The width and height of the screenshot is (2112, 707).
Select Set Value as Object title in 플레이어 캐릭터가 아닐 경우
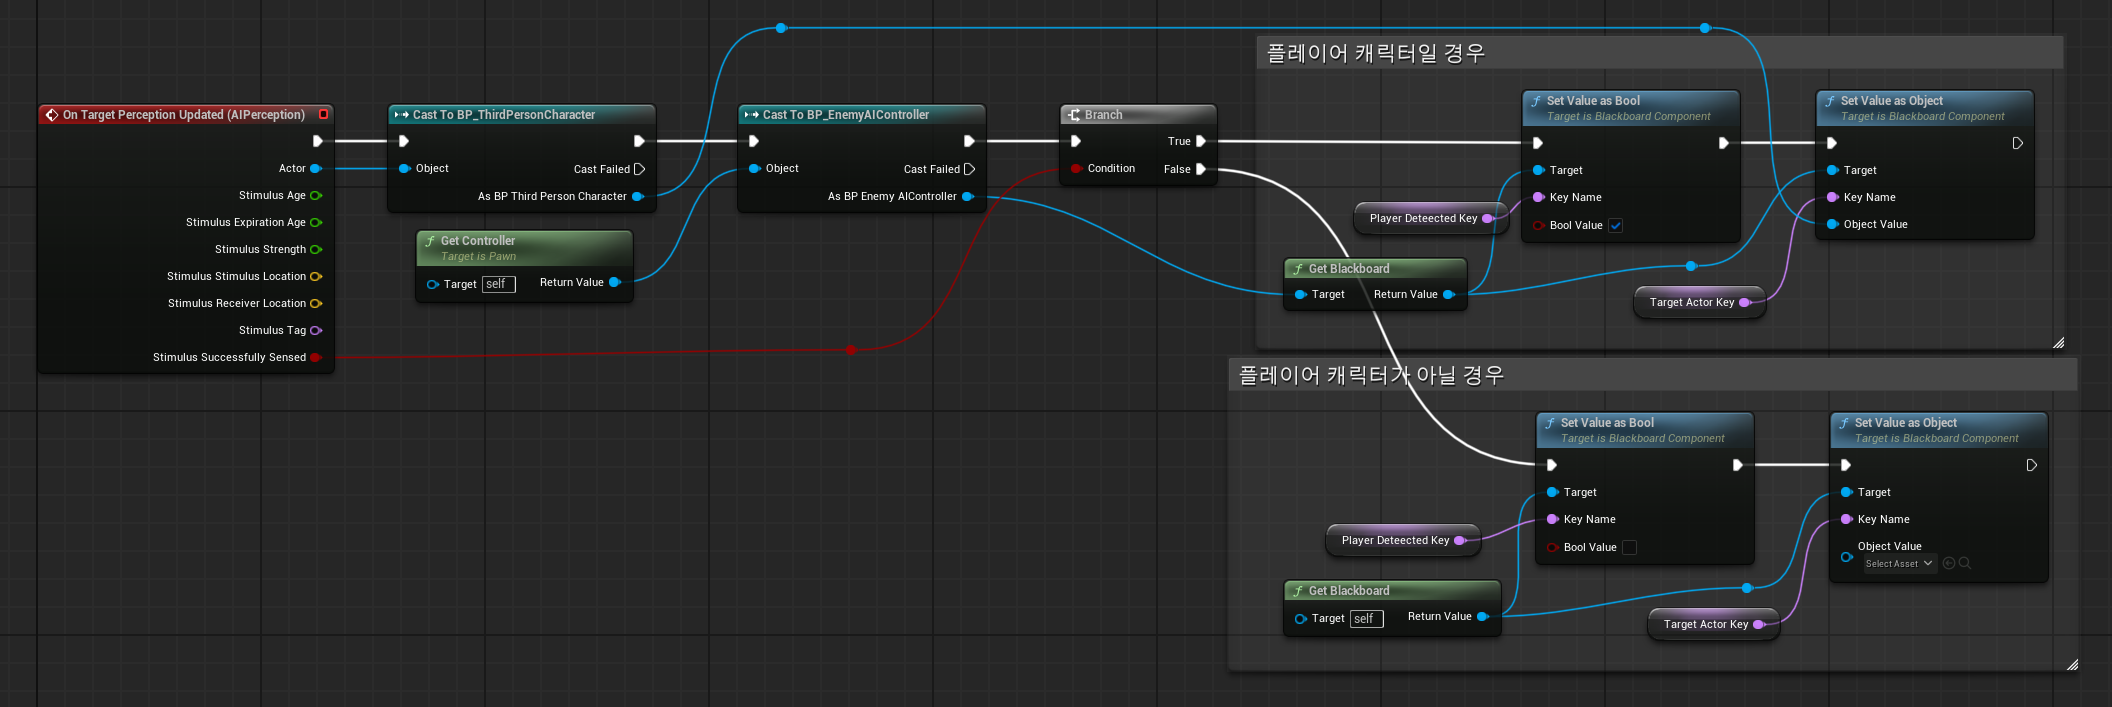point(1906,423)
